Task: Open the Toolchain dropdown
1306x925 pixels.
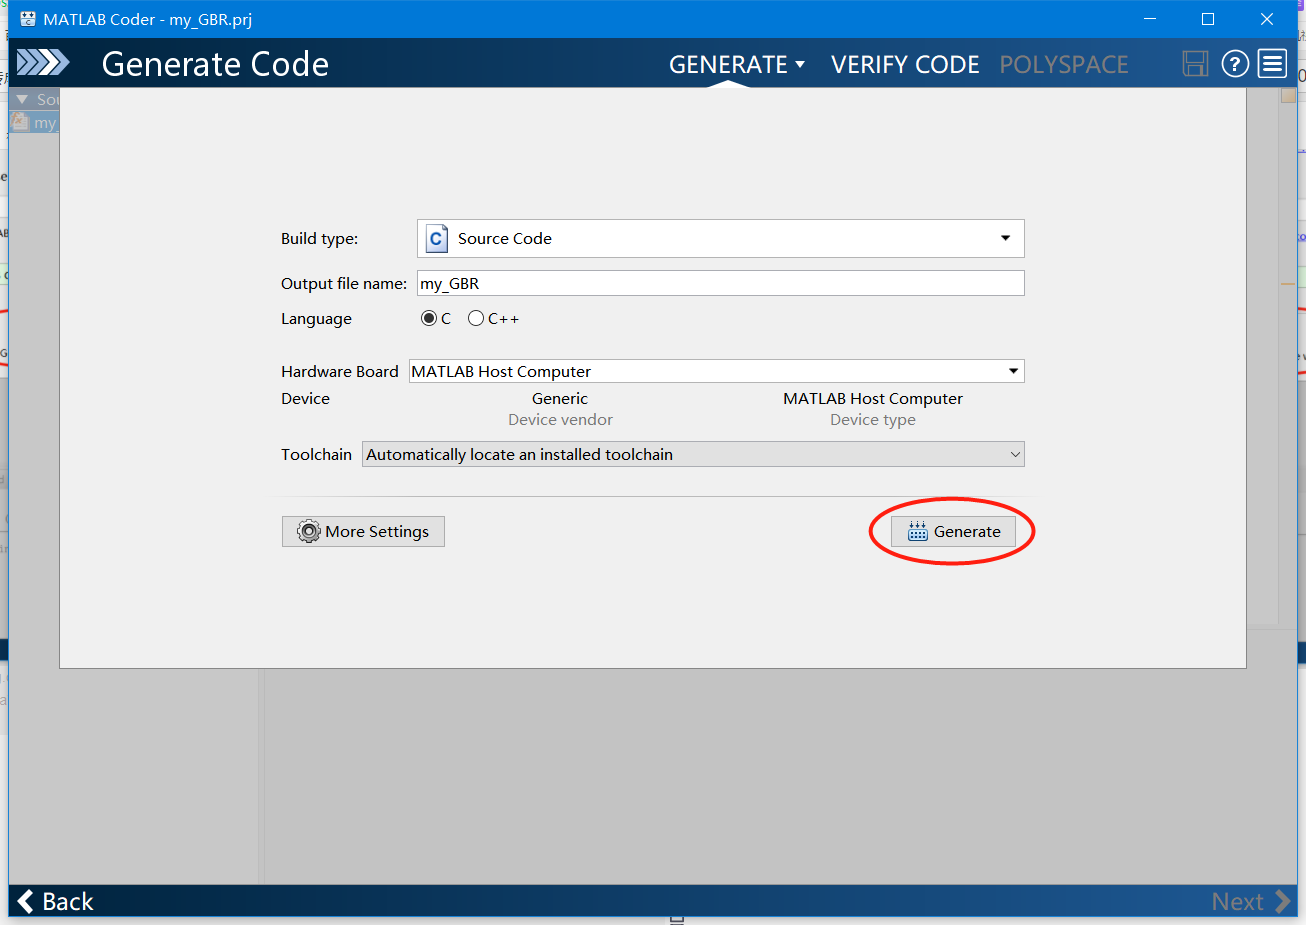Action: [x=1015, y=454]
